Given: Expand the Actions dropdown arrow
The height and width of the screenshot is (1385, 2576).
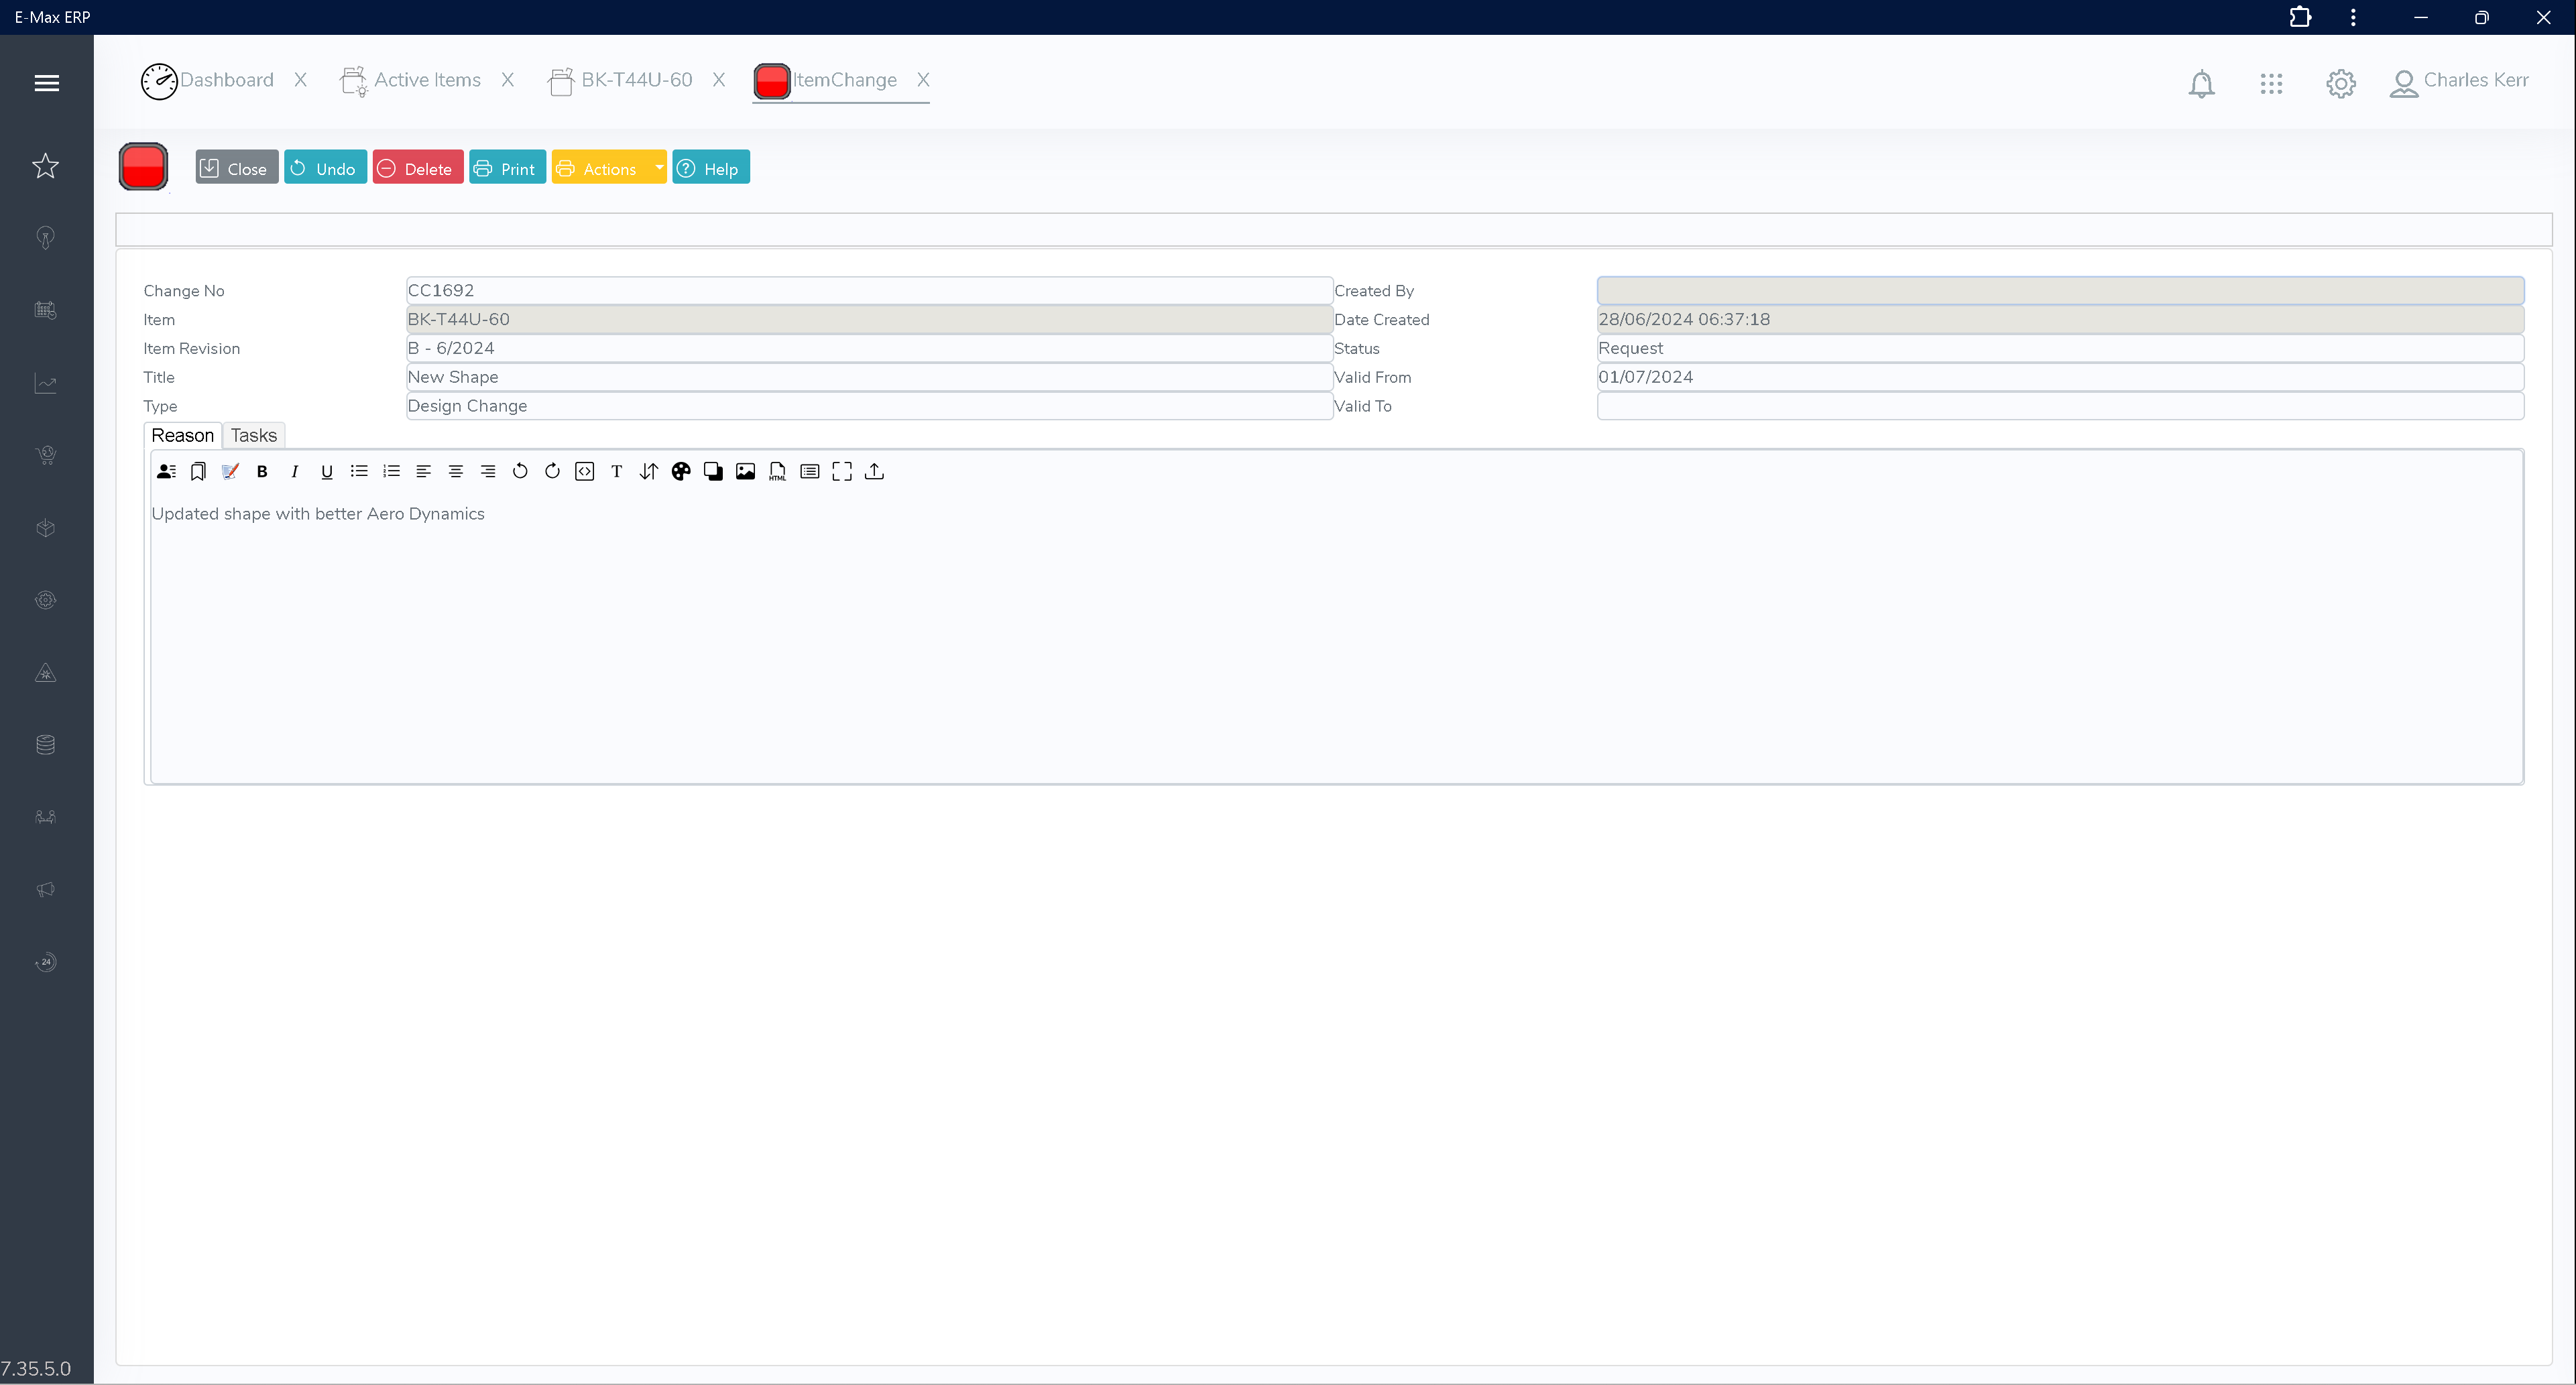Looking at the screenshot, I should [x=659, y=168].
